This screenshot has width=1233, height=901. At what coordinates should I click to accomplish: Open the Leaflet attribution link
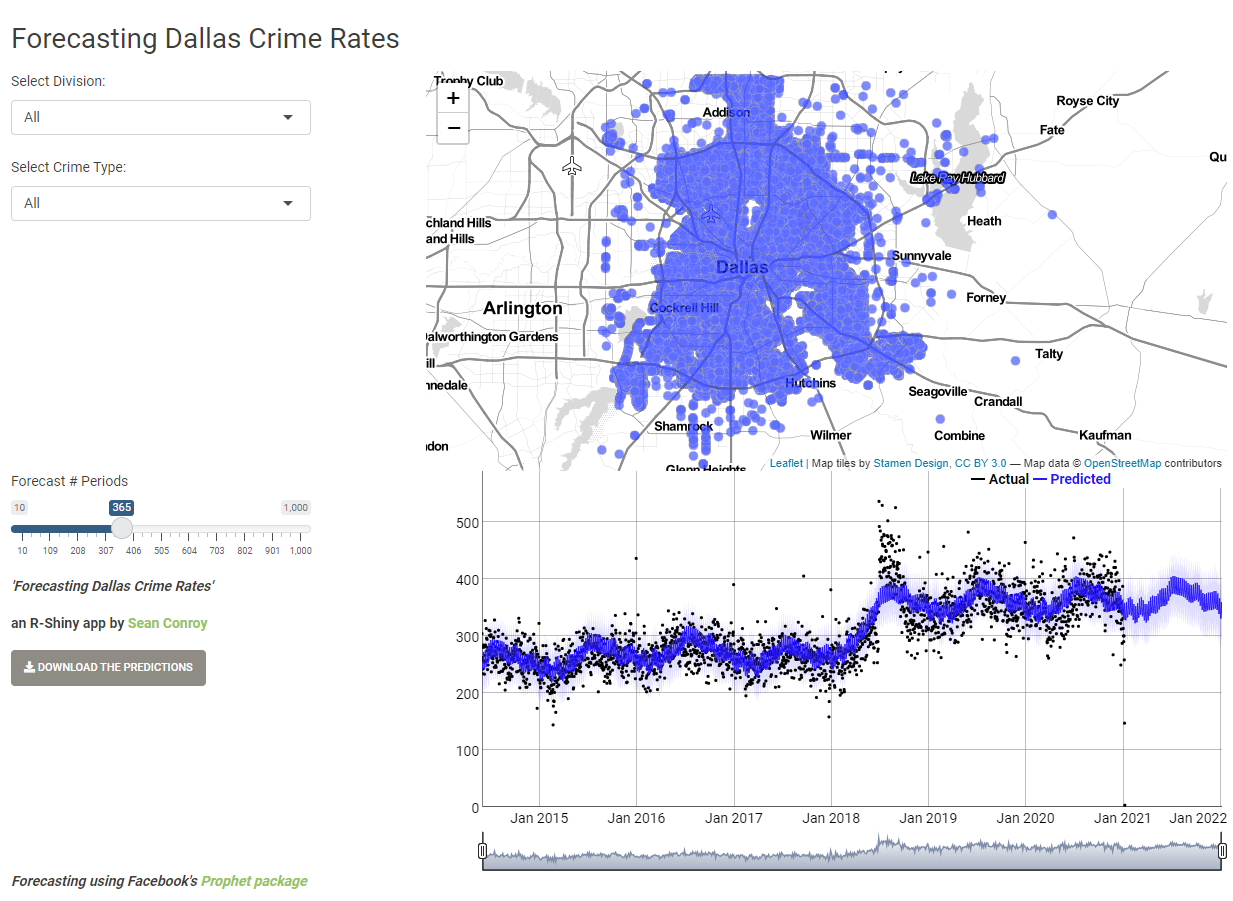[786, 463]
